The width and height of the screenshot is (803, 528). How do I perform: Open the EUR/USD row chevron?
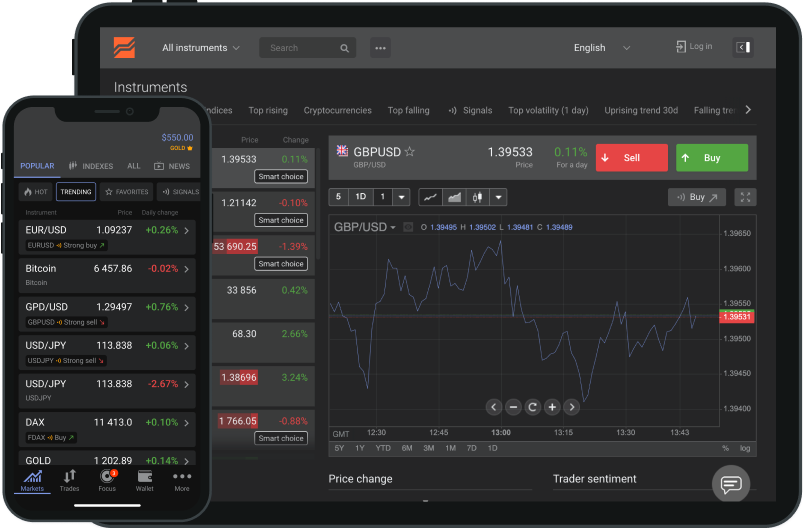(x=187, y=230)
